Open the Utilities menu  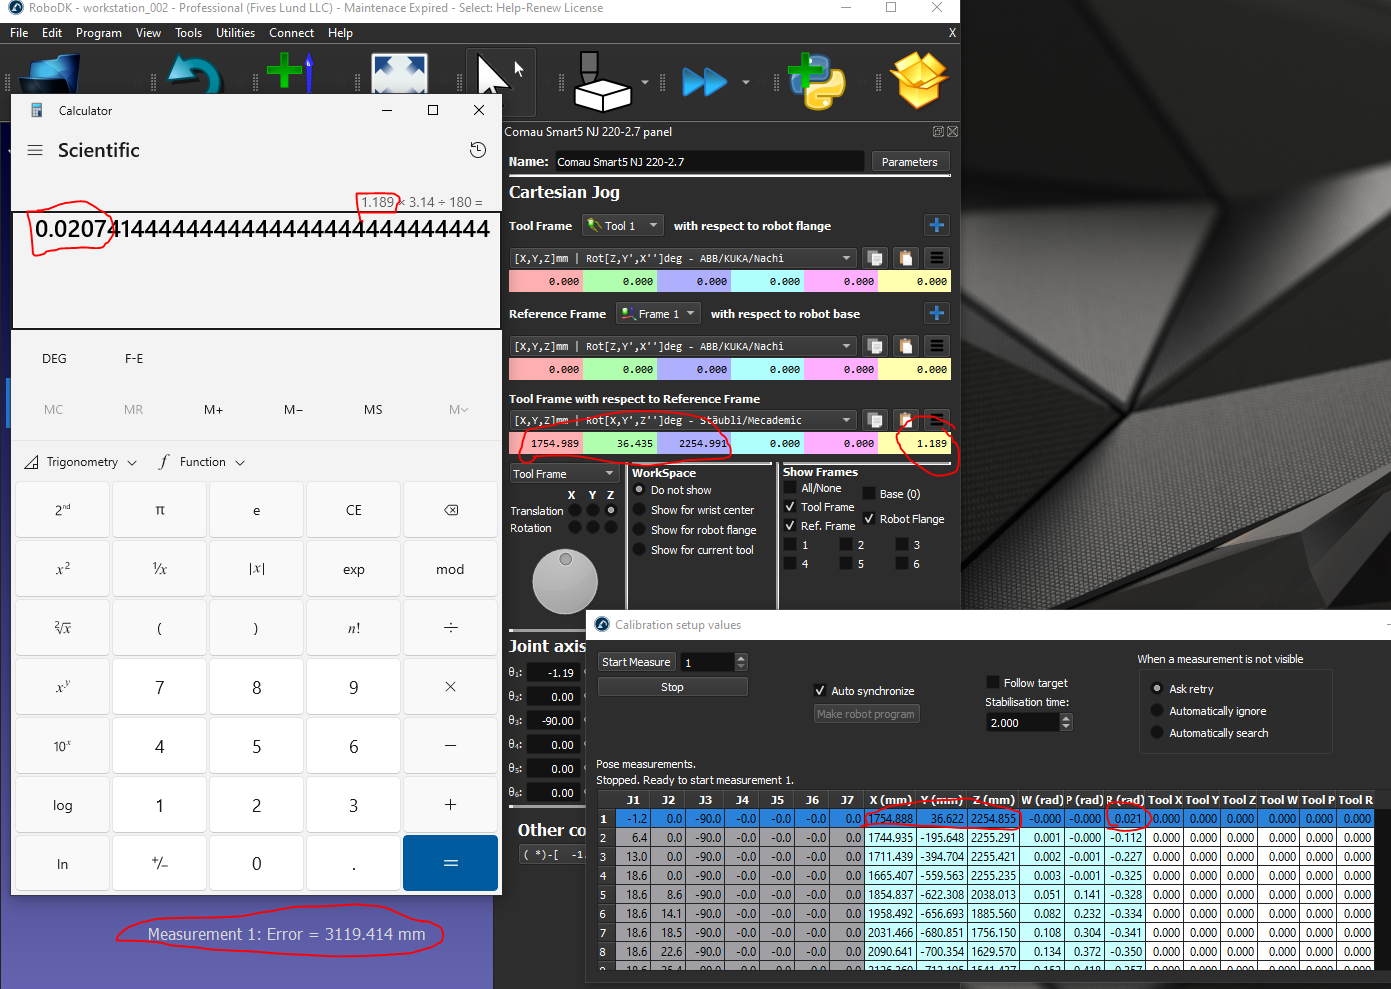point(235,33)
